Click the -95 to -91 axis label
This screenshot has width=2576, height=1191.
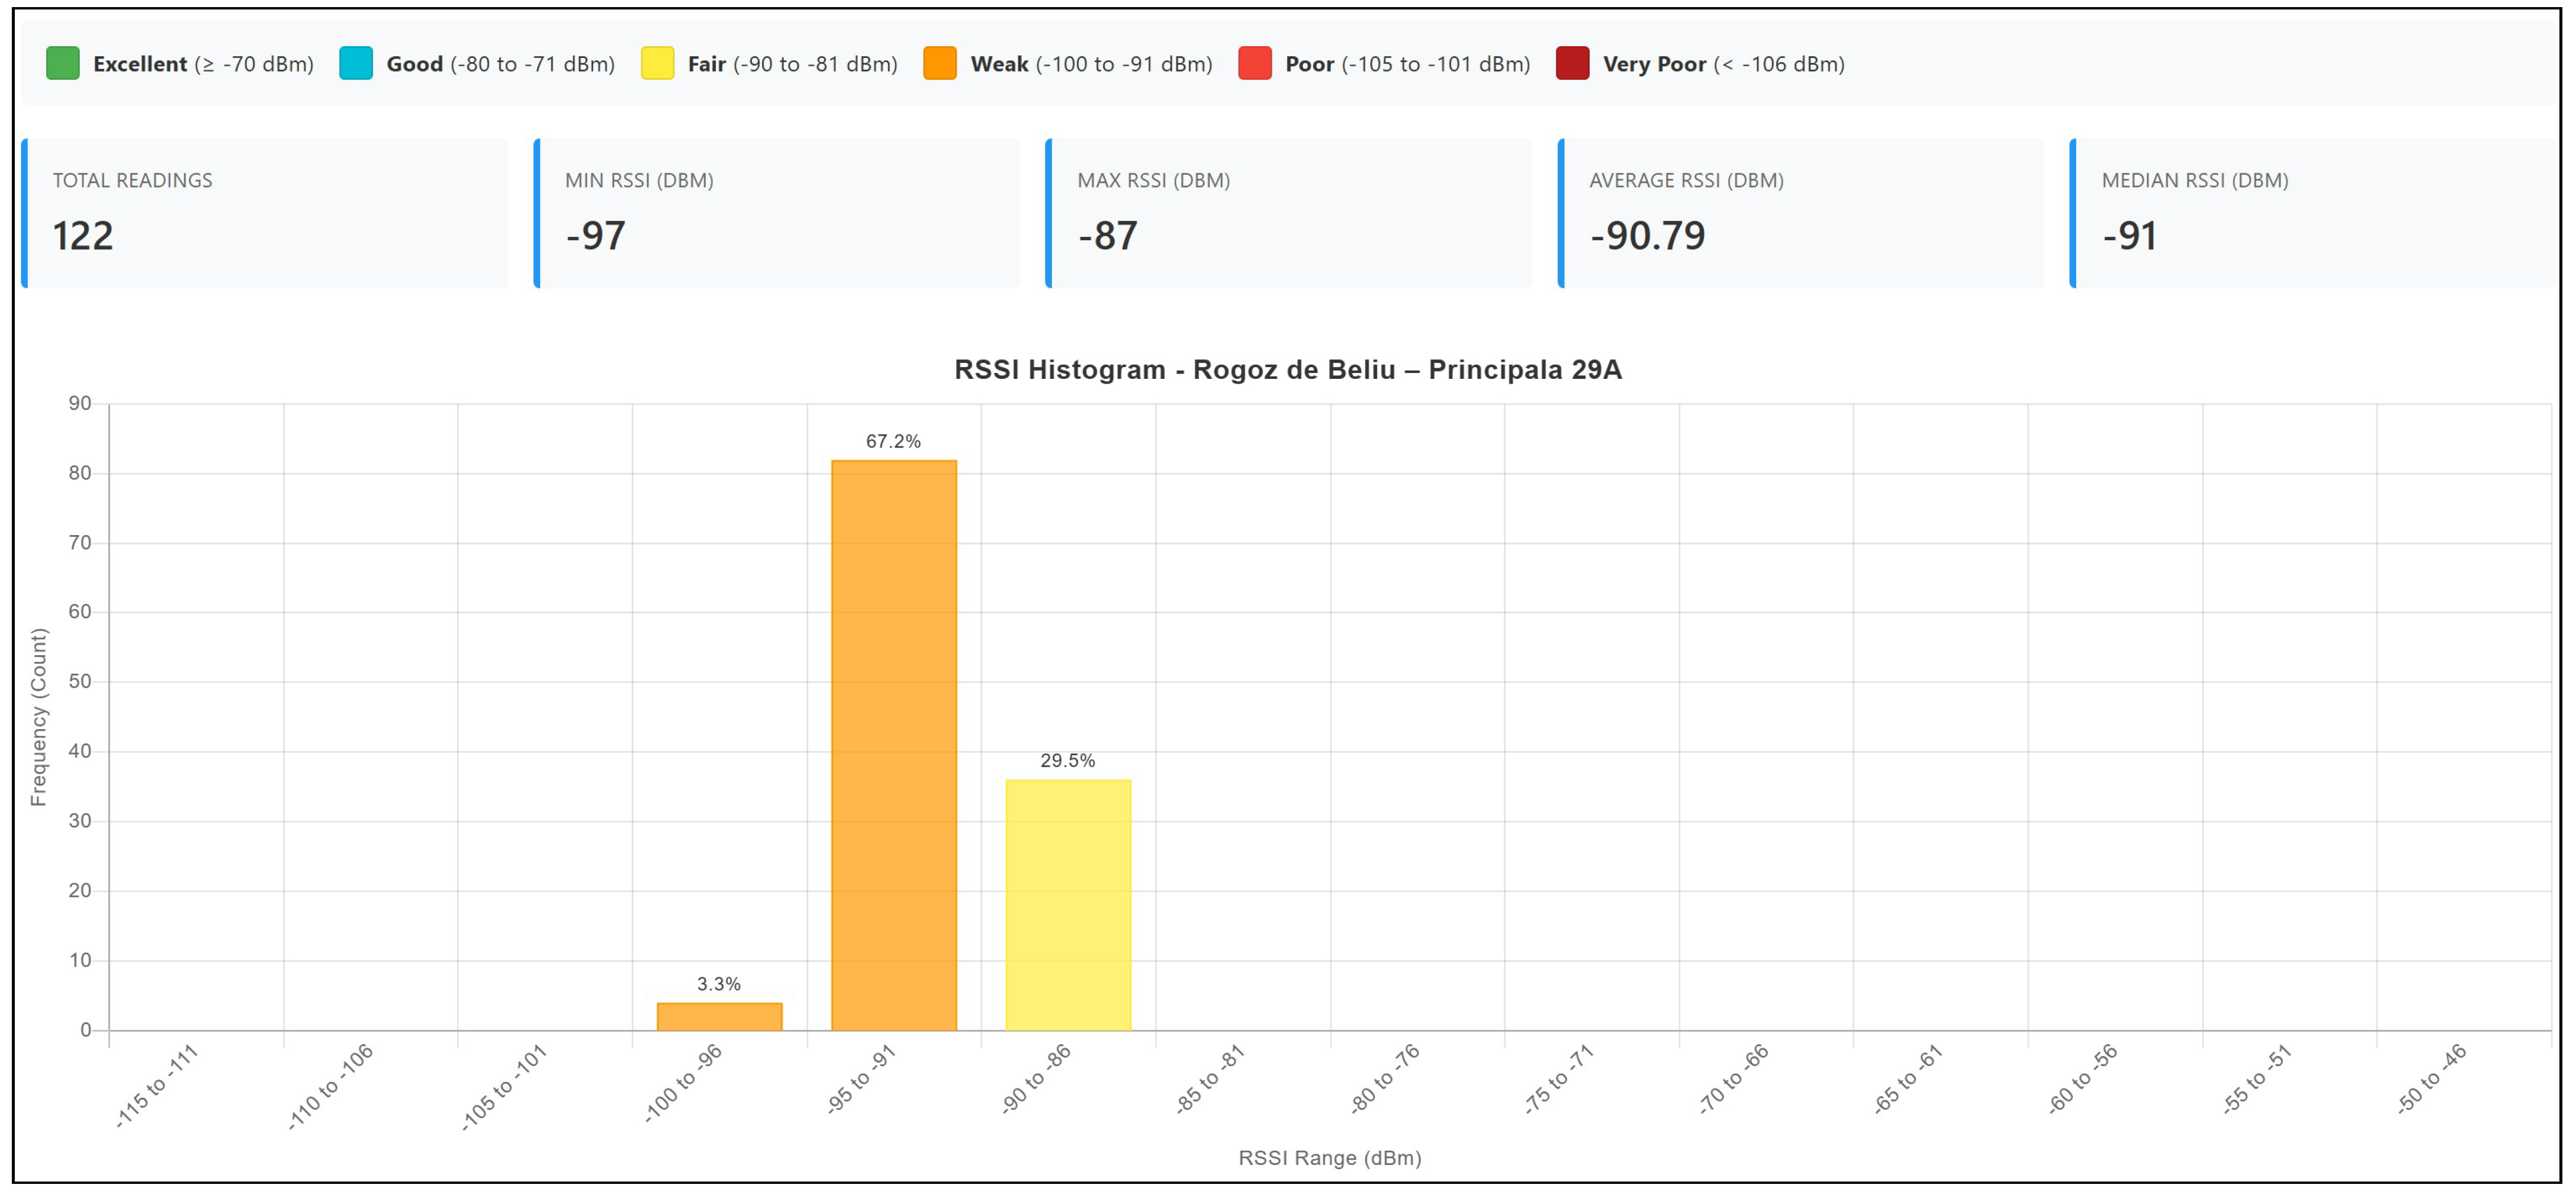(862, 1079)
